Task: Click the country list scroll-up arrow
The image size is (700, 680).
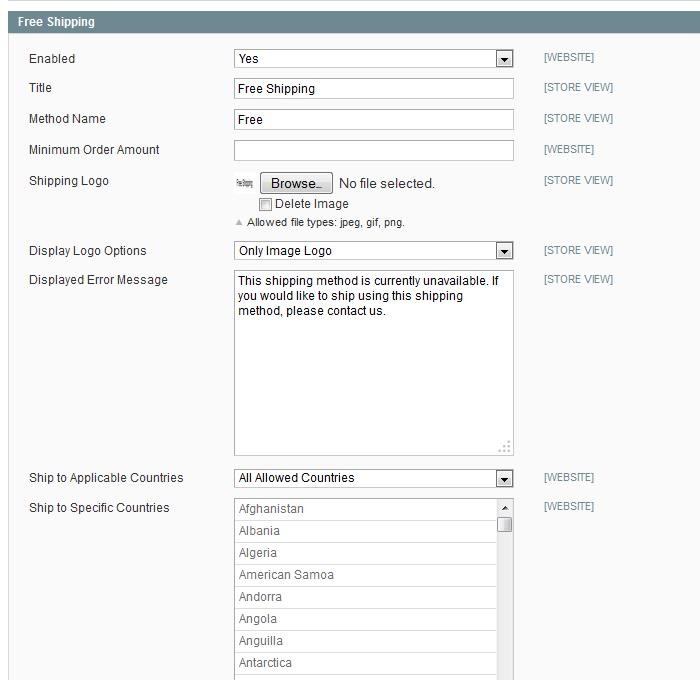Action: (x=505, y=508)
